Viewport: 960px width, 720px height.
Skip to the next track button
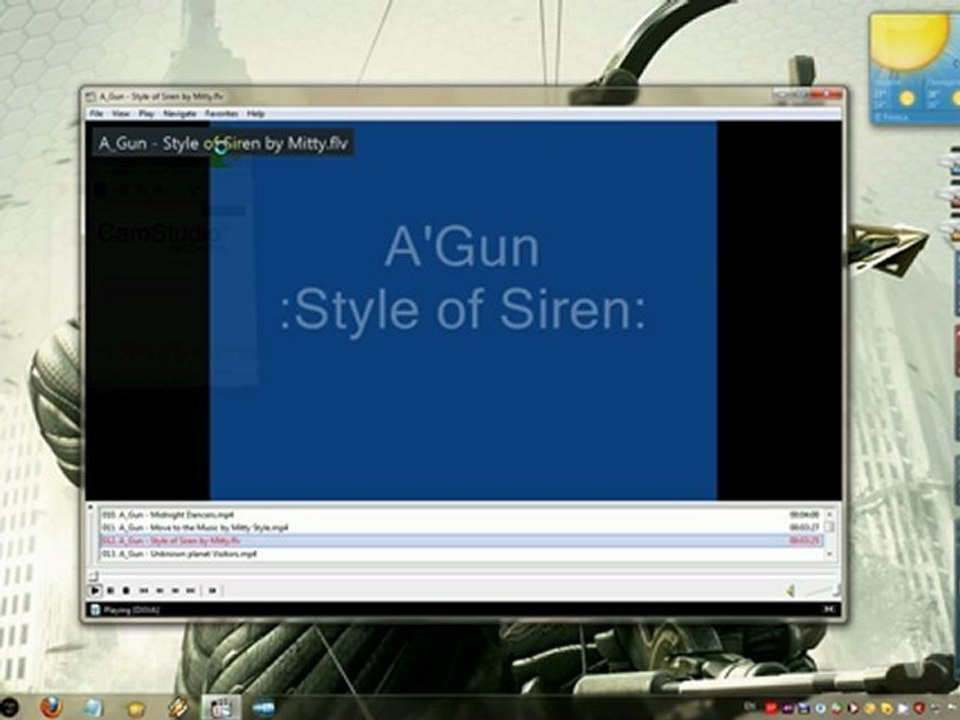[x=190, y=591]
